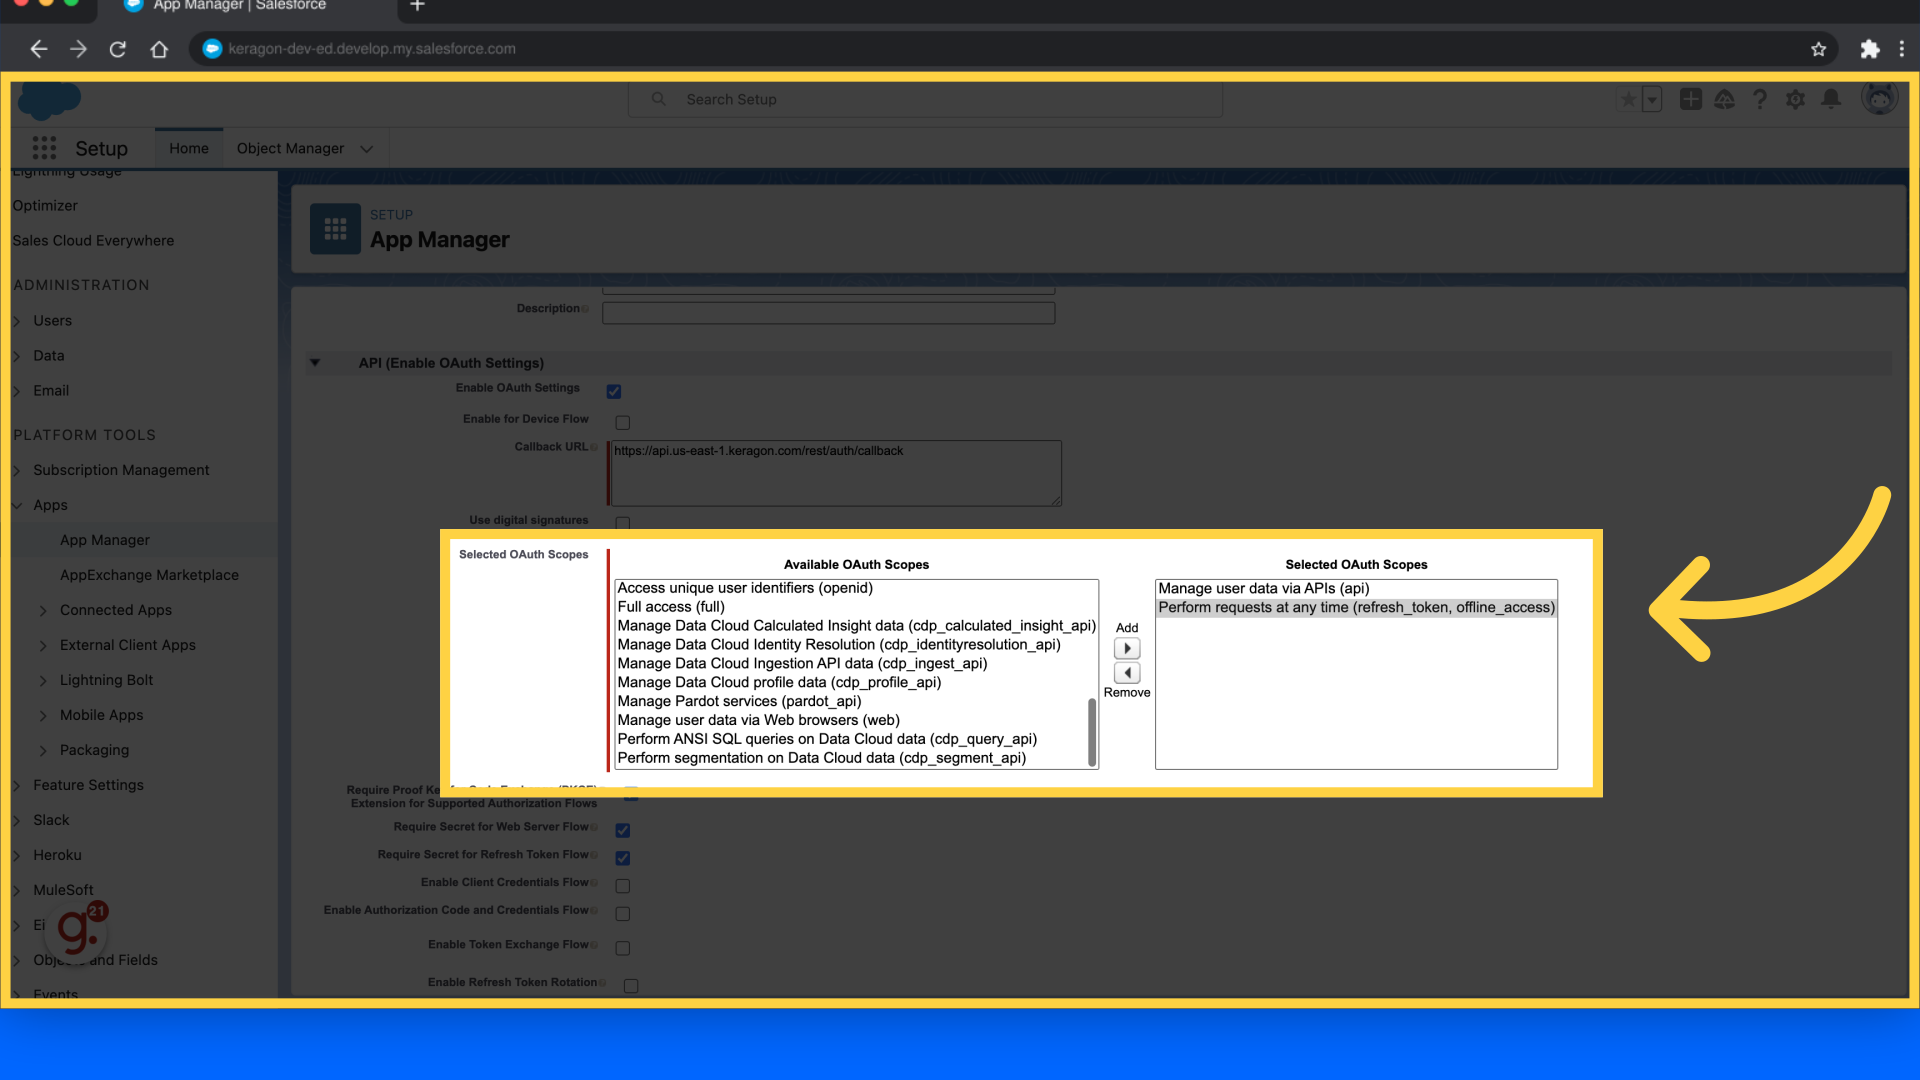Viewport: 1920px width, 1080px height.
Task: Toggle Require Secret for Web Server Flow
Action: point(622,830)
